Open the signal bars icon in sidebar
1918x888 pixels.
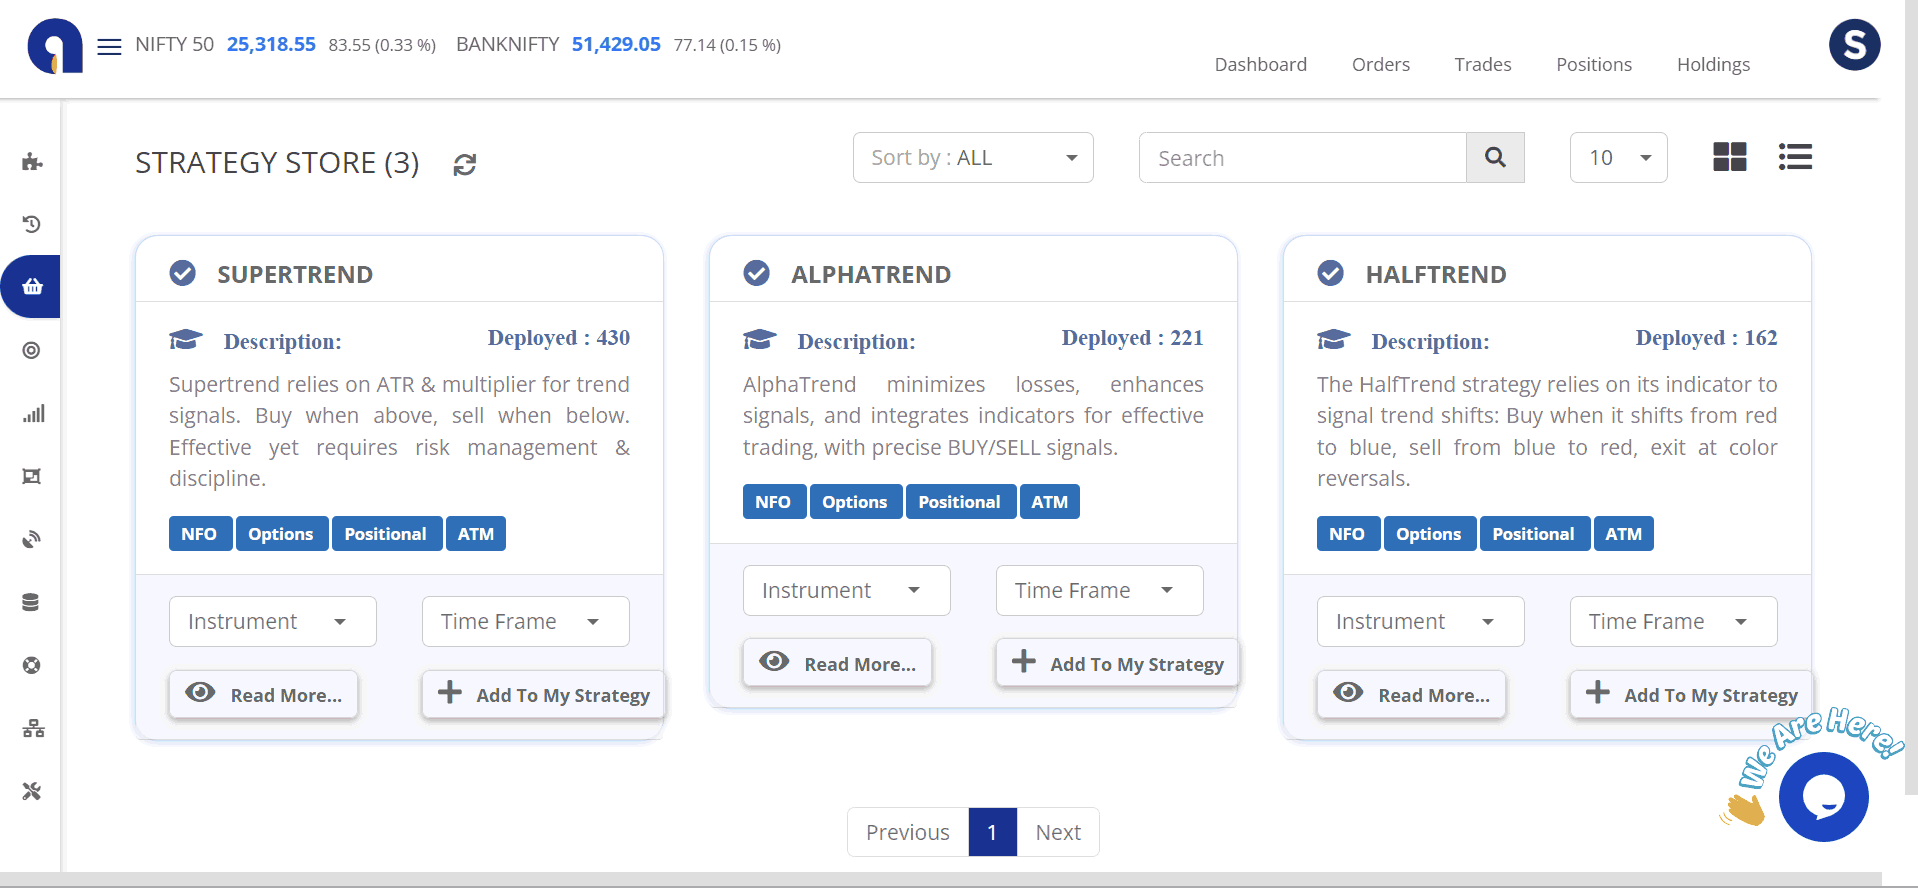tap(32, 413)
